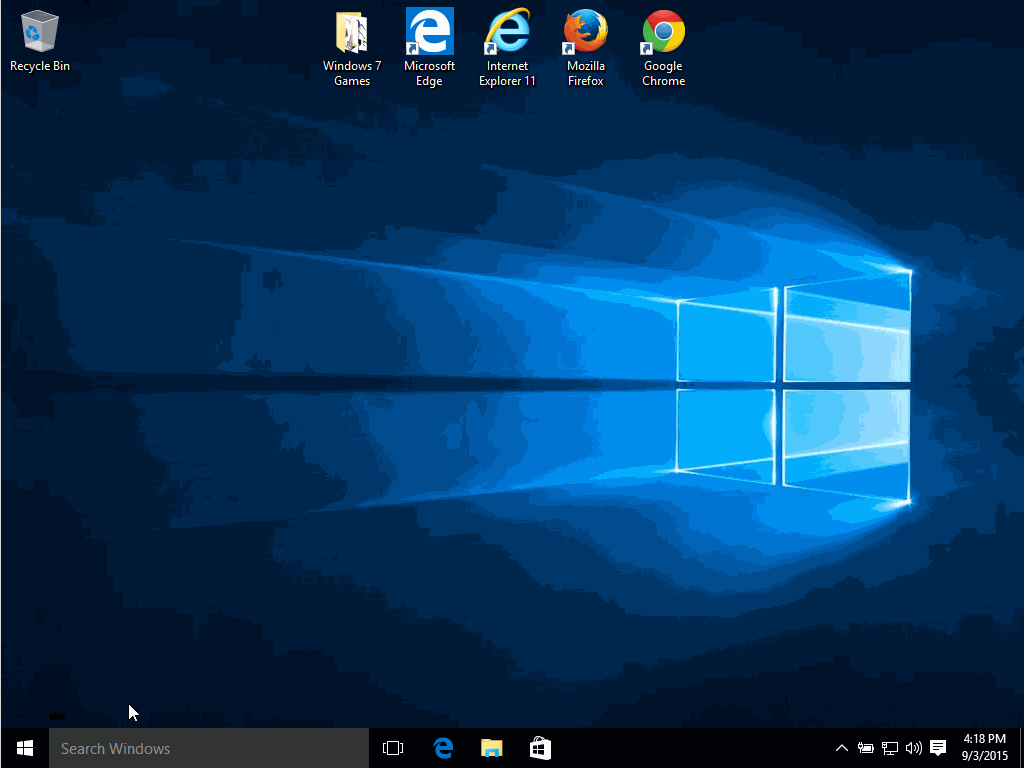
Task: Open the Start menu
Action: 25,748
